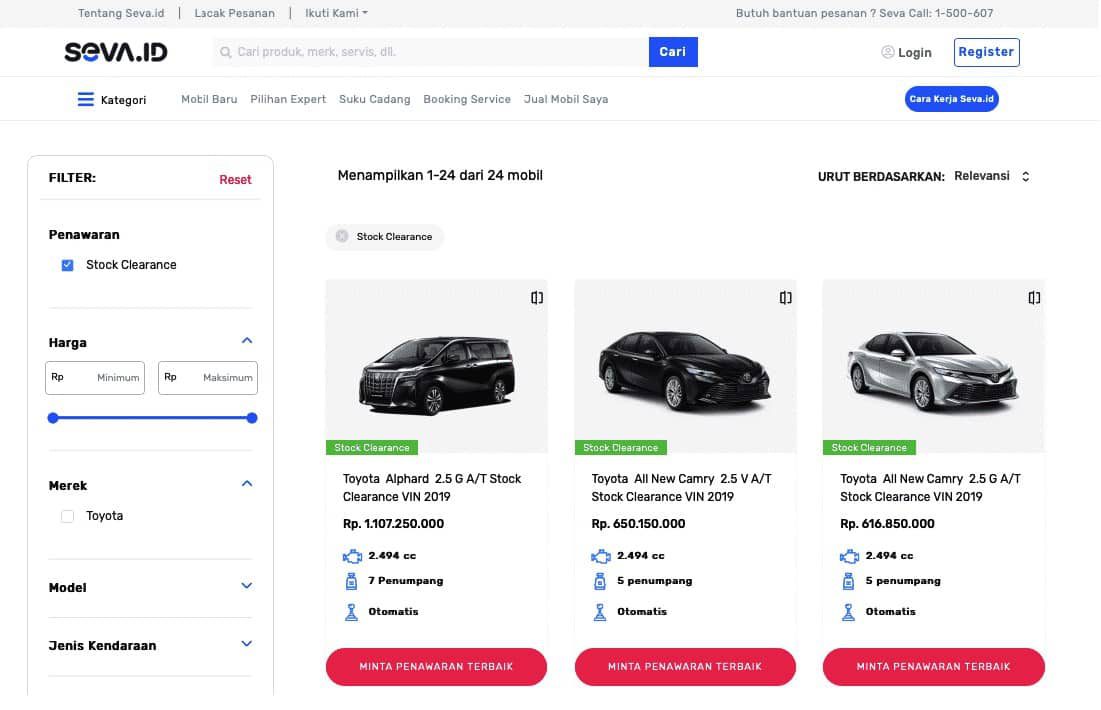Open the black Camry 2.5 V image
Viewport: 1101px width, 710px height.
pyautogui.click(x=685, y=370)
